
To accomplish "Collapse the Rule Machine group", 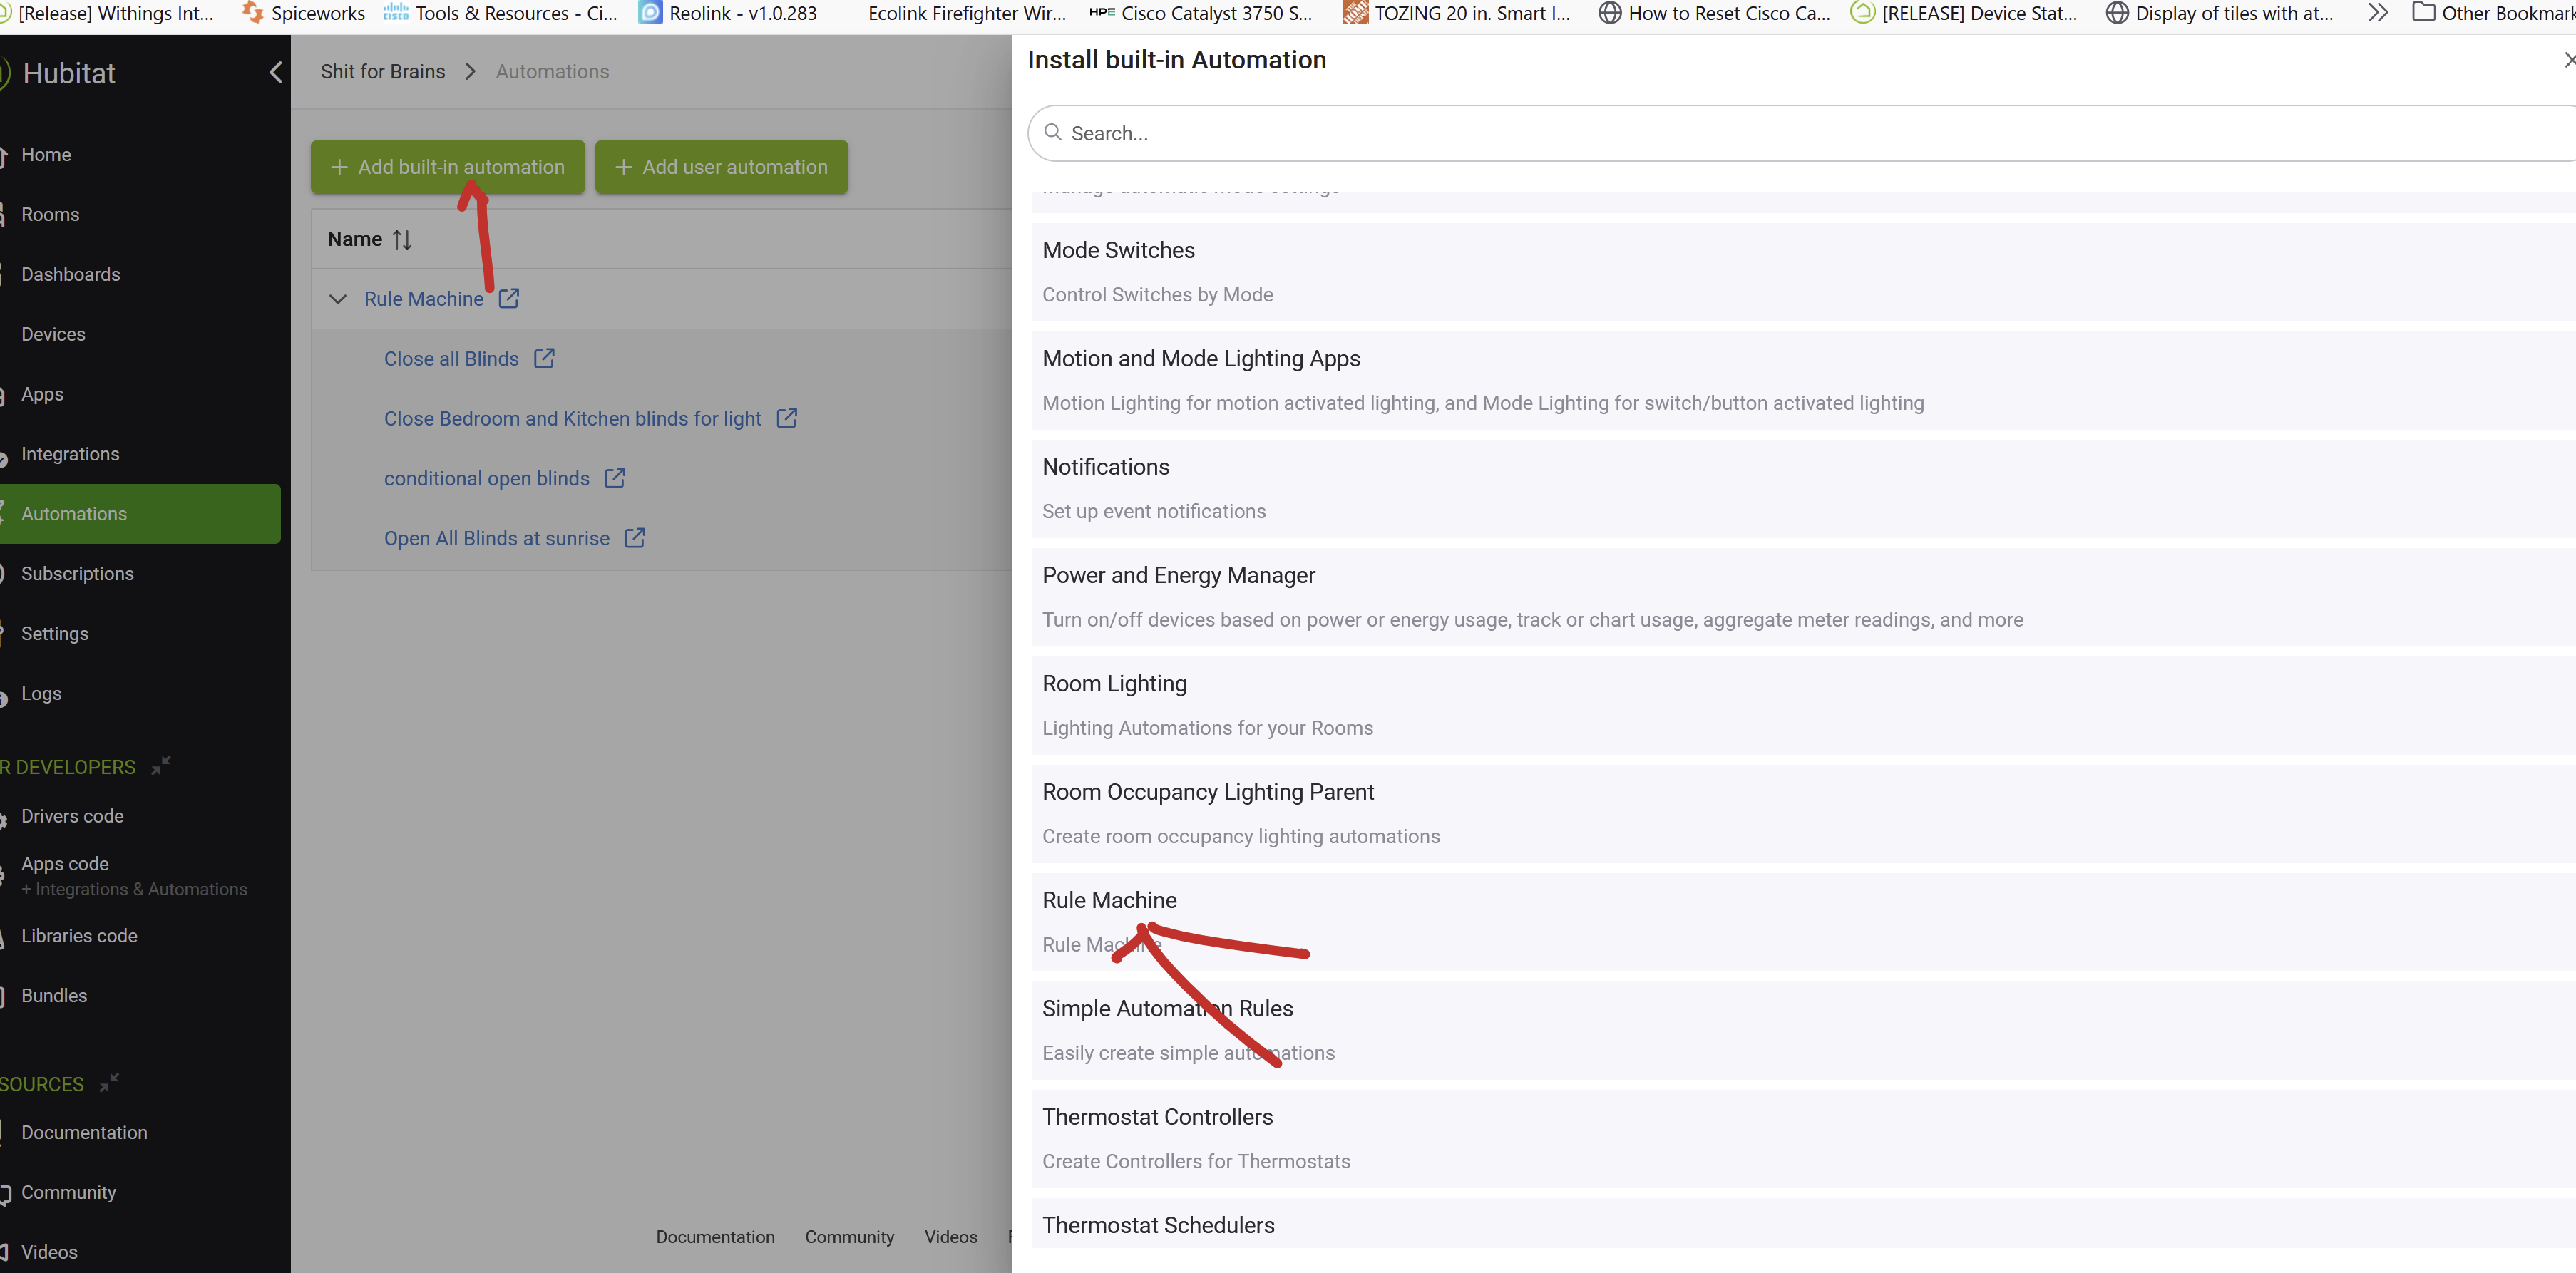I will (338, 299).
